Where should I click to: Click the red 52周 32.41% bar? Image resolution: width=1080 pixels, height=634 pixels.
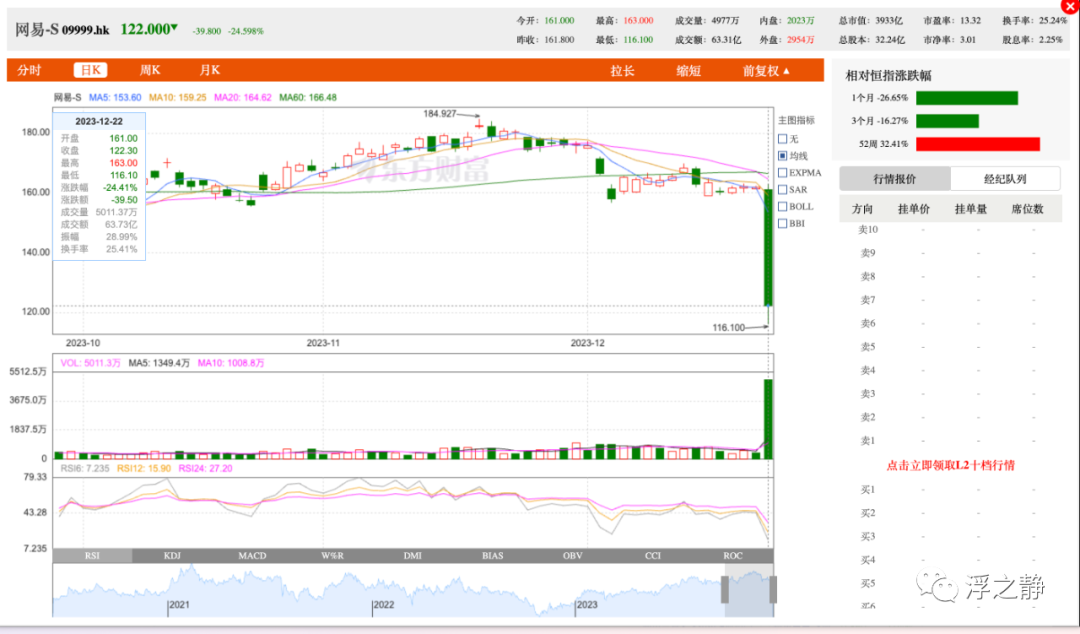point(978,144)
